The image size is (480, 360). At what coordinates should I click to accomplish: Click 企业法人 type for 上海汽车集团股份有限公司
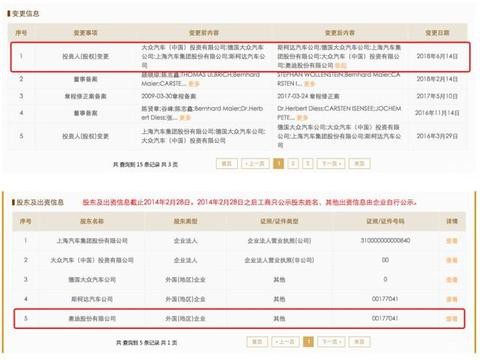[185, 241]
